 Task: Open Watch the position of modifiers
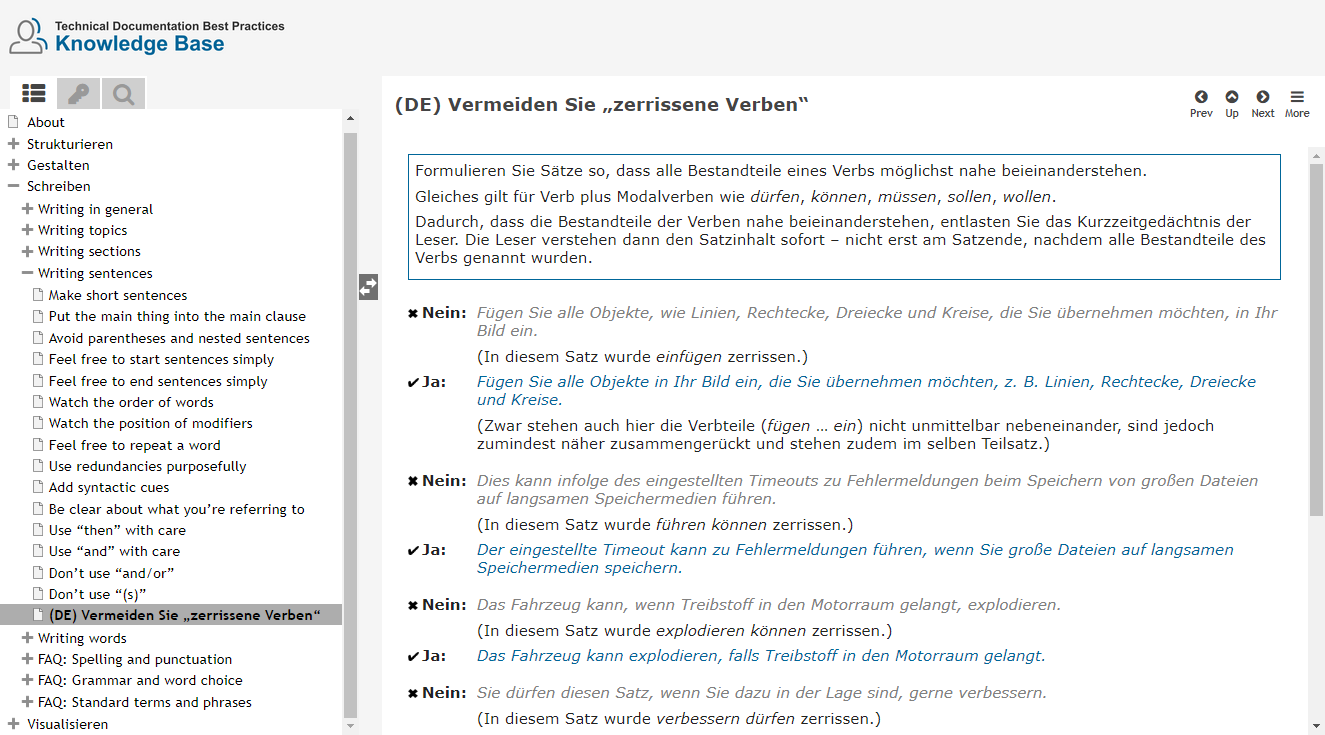pyautogui.click(x=151, y=423)
